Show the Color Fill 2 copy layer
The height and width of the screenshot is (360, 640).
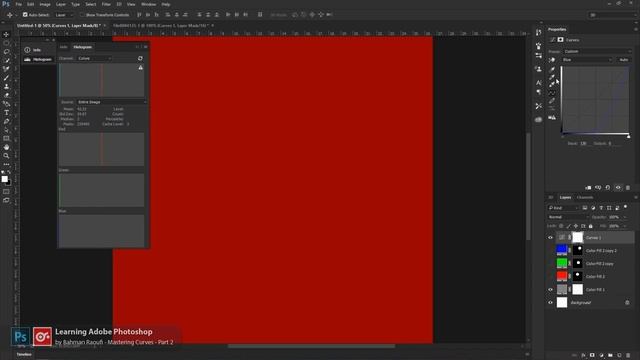pos(550,263)
